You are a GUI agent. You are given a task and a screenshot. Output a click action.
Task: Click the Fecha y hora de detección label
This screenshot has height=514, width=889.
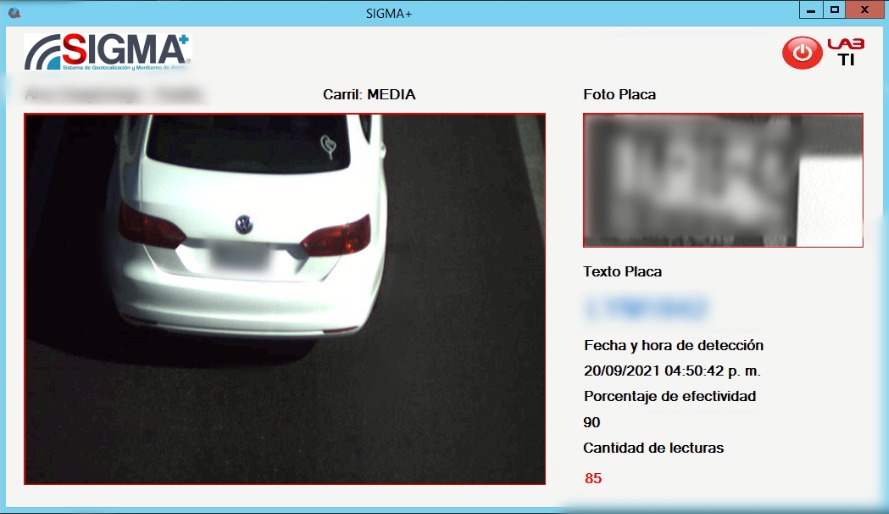[x=673, y=345]
